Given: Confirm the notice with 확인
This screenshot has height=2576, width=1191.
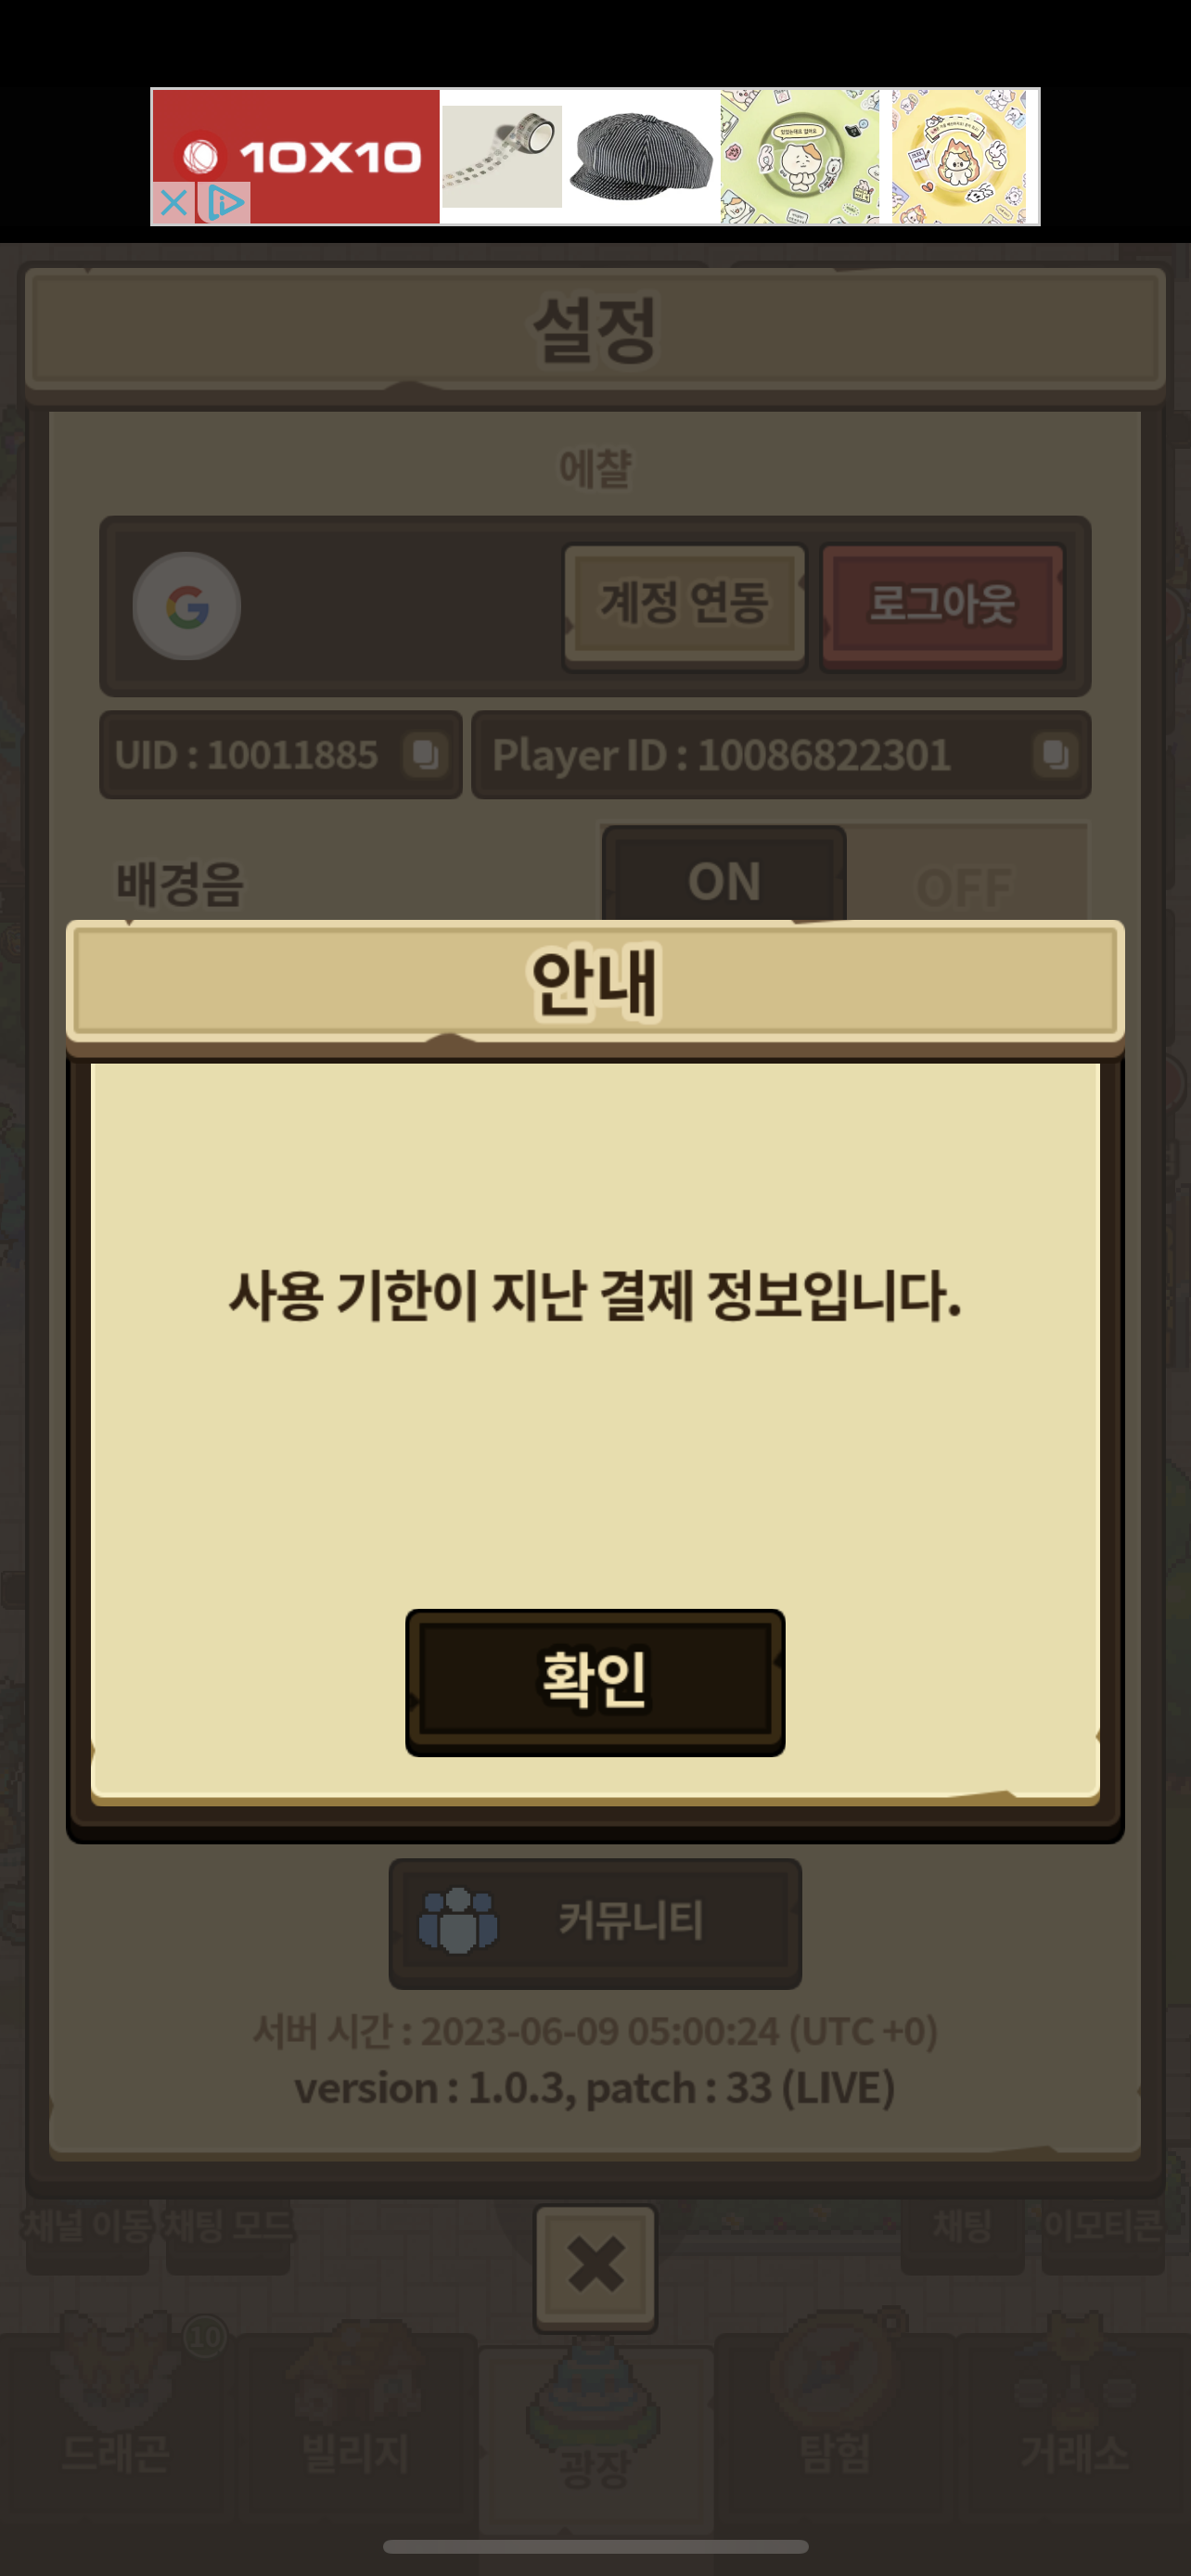Looking at the screenshot, I should pos(595,1682).
